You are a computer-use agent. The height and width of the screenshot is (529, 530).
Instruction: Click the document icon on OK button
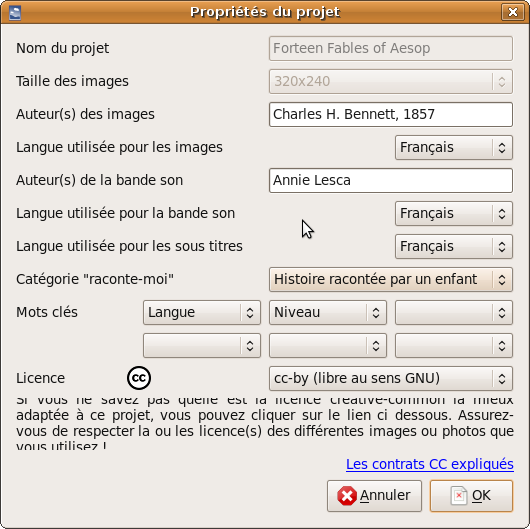(x=459, y=496)
